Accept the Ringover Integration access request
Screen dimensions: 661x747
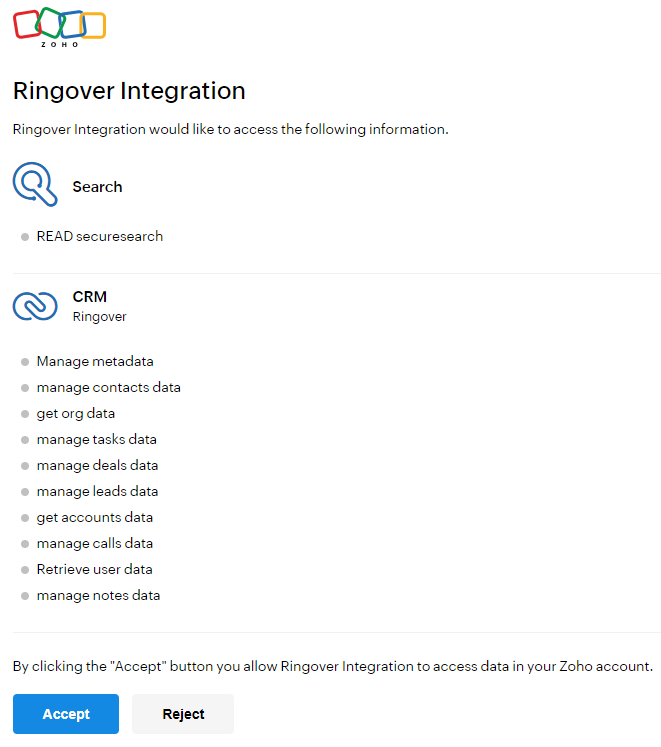point(66,714)
